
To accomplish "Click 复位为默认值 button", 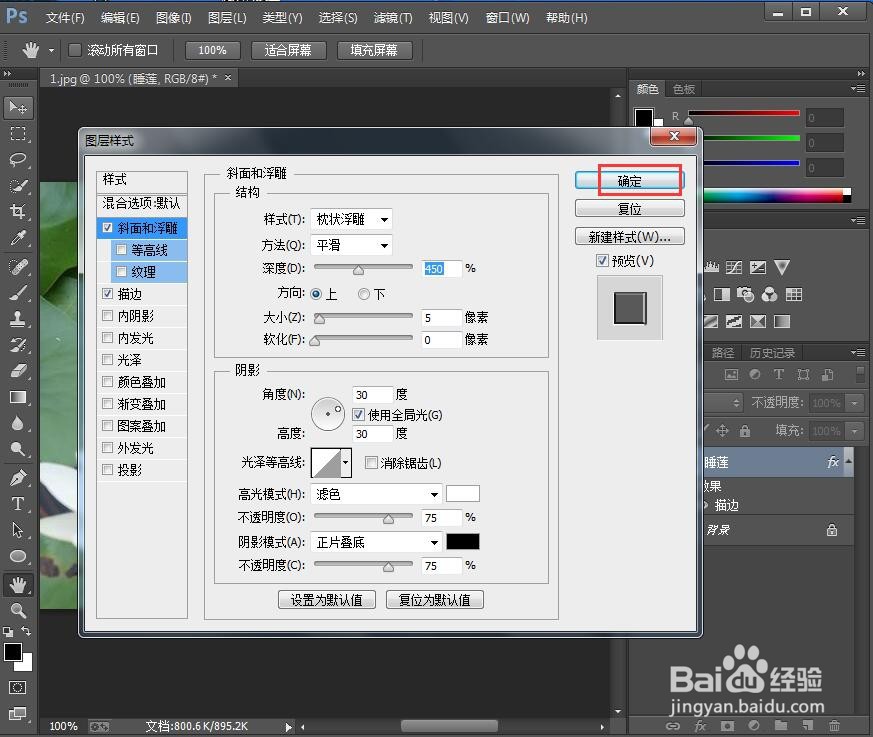I will point(435,600).
